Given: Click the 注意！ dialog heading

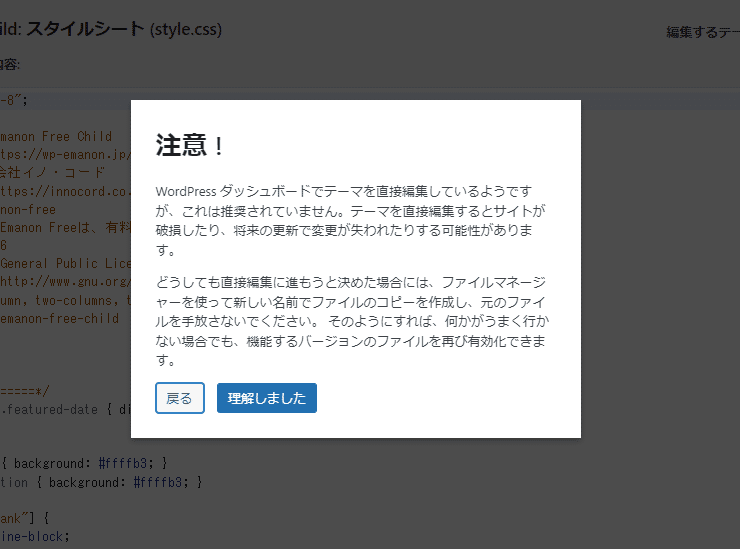Looking at the screenshot, I should pos(190,145).
